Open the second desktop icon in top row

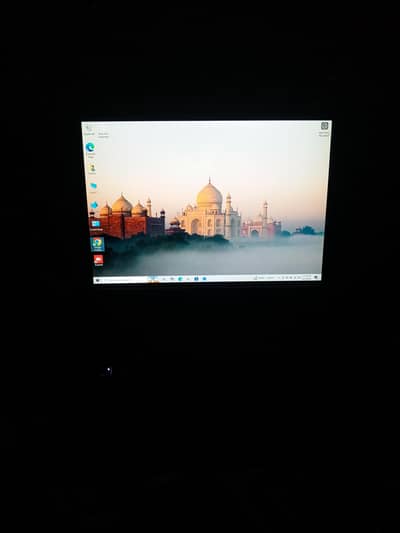tap(103, 133)
